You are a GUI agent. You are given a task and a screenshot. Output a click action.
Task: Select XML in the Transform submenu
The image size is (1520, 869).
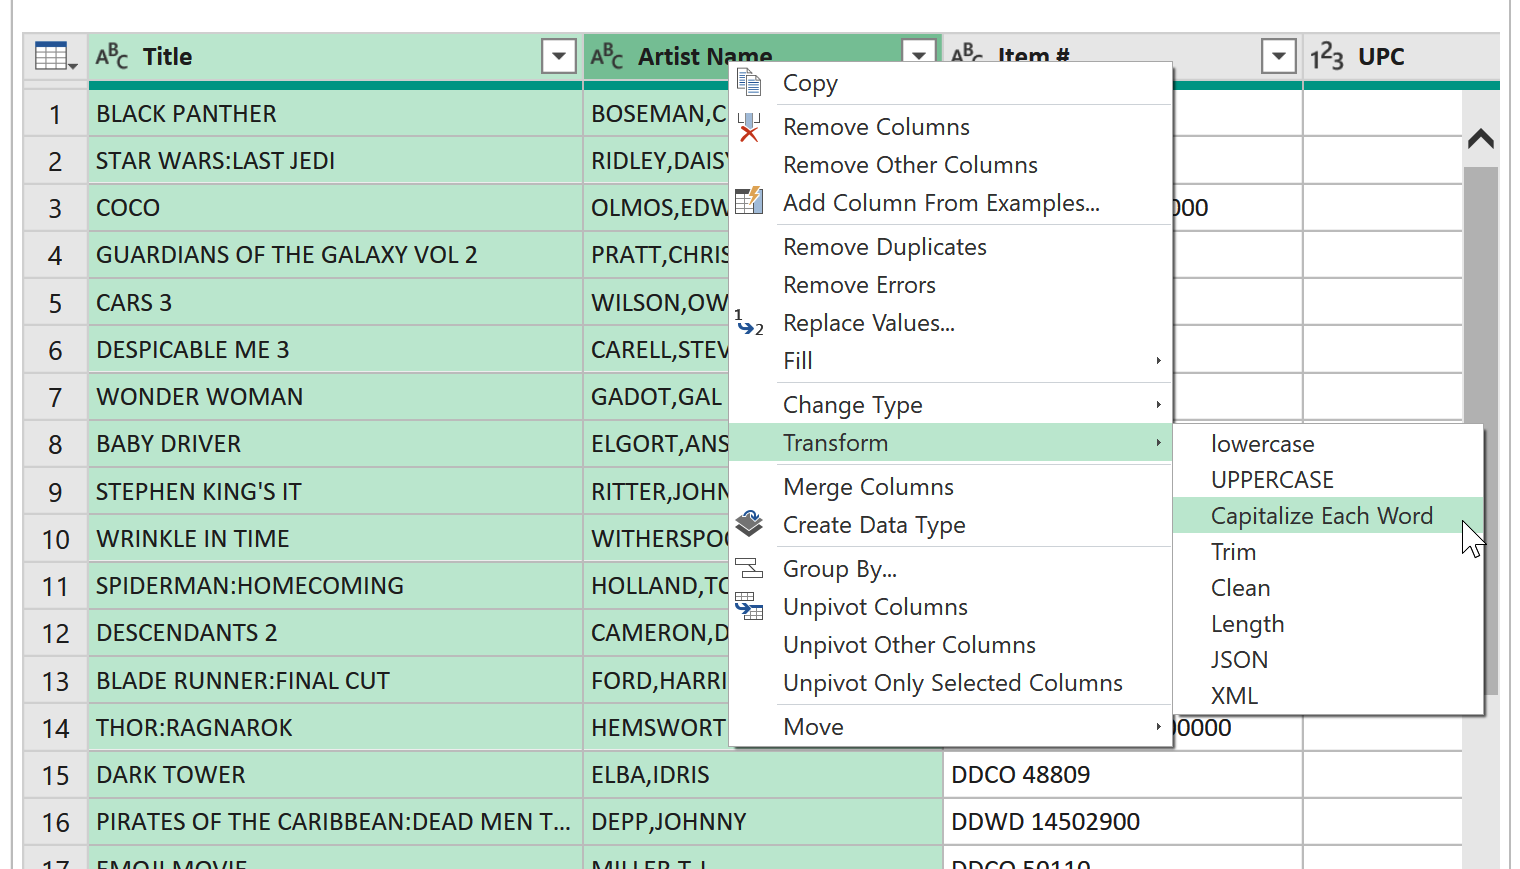pos(1328,696)
